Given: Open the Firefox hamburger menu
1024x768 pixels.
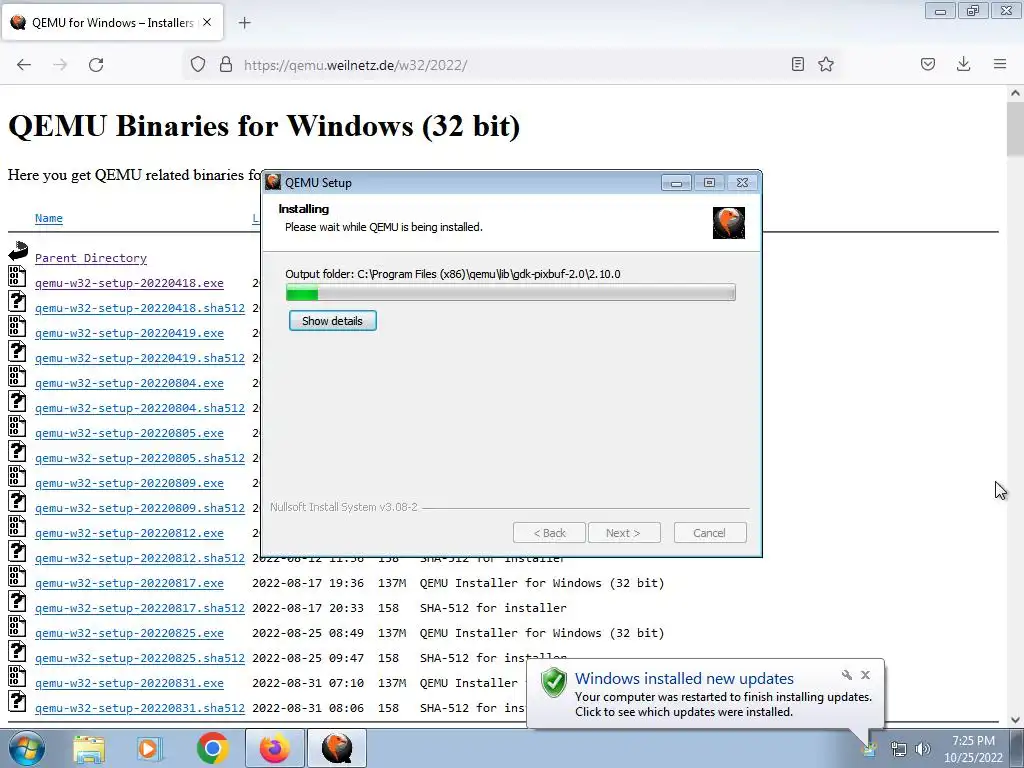Looking at the screenshot, I should 1000,64.
